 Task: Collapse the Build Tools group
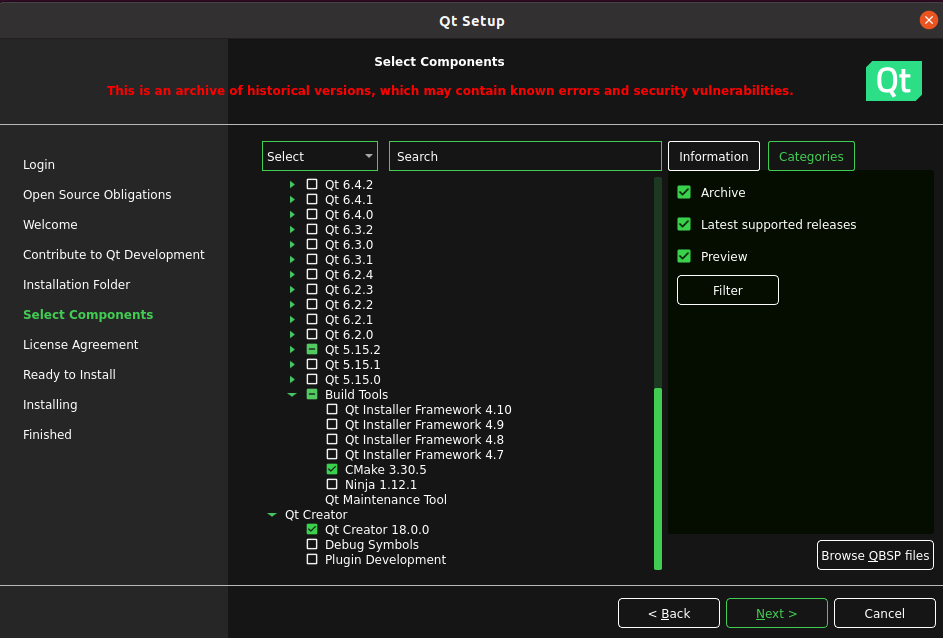(292, 394)
